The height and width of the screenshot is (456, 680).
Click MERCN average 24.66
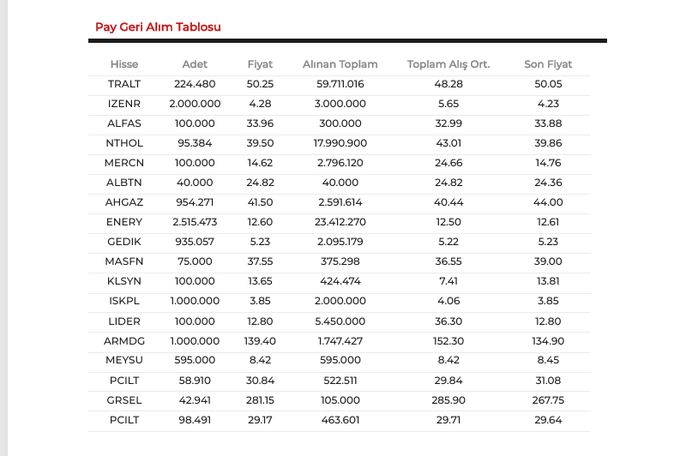[x=448, y=163]
